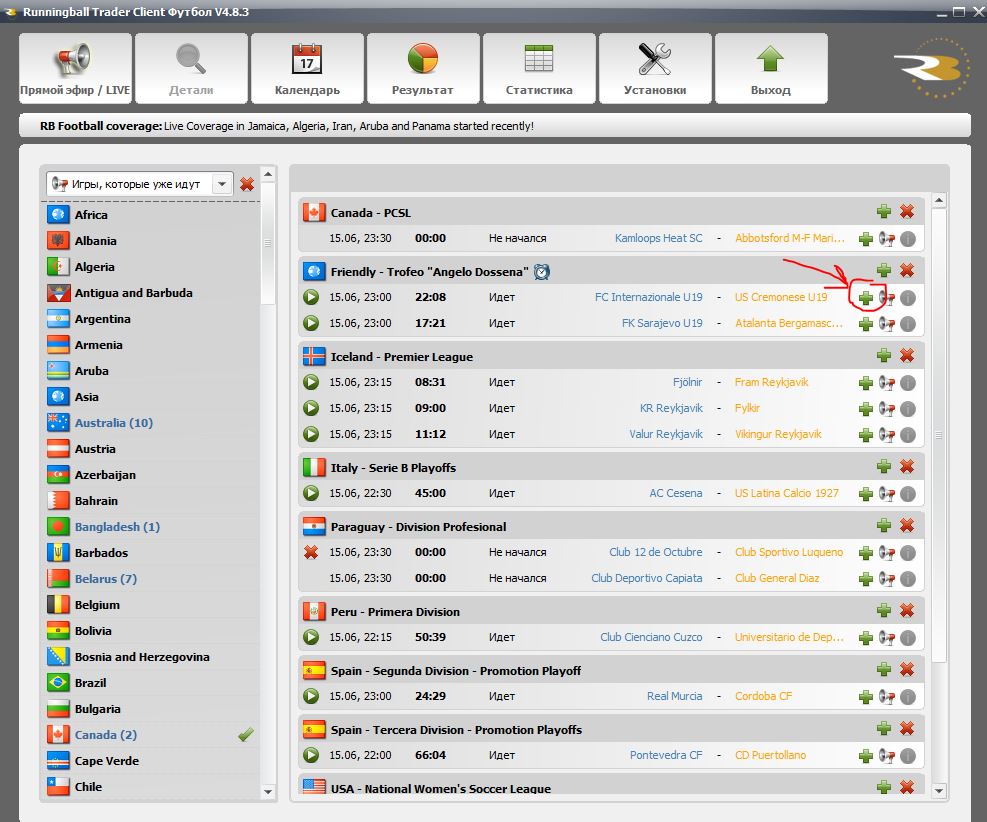Select Canada (2) in the country list
Image resolution: width=987 pixels, height=822 pixels.
(x=151, y=735)
